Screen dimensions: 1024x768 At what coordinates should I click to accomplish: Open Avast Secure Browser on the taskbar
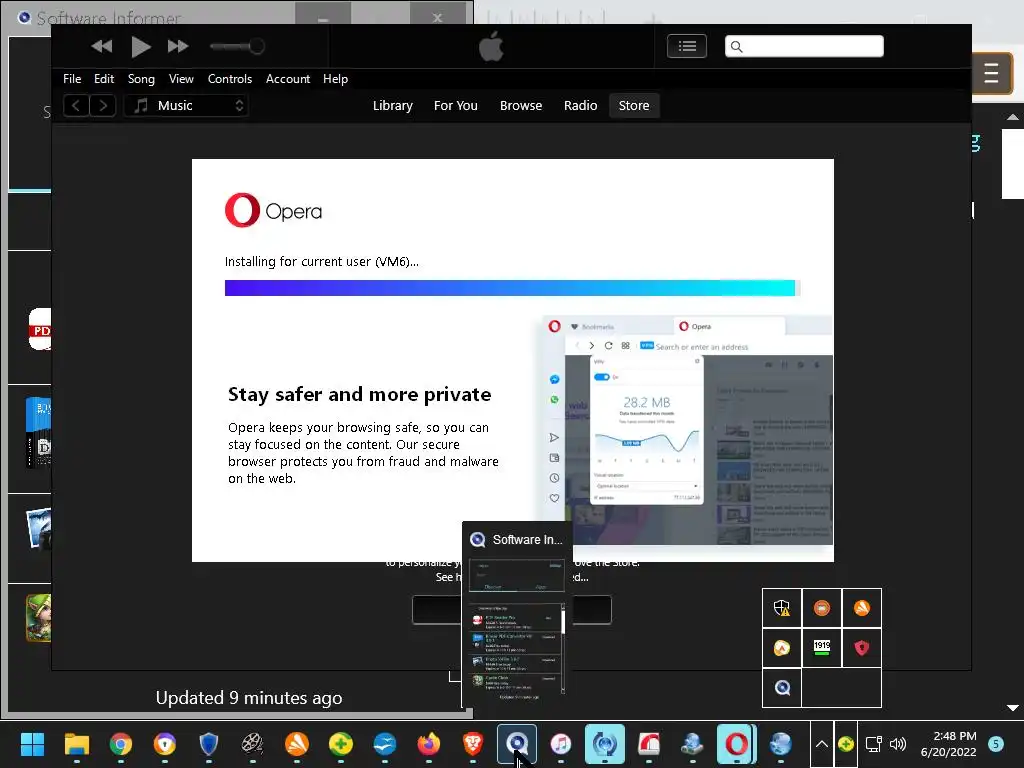click(165, 744)
